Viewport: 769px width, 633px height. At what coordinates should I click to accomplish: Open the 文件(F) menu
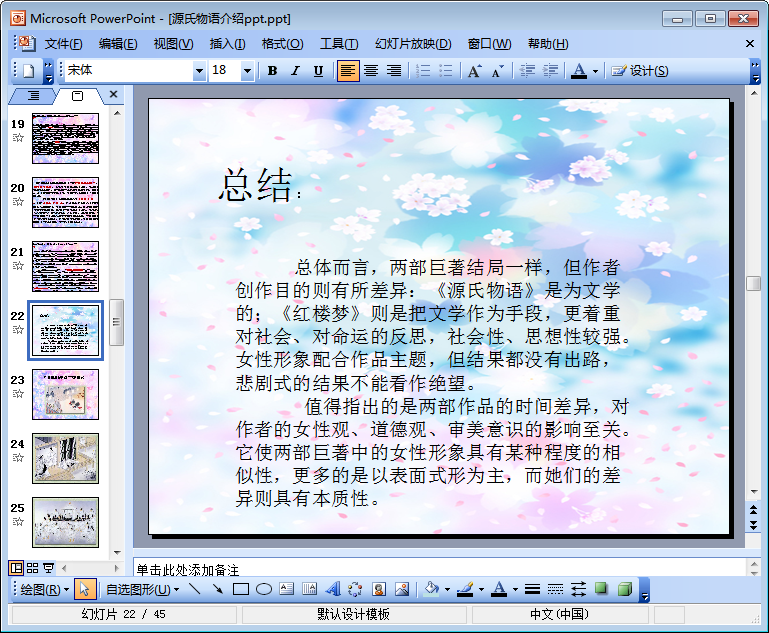coord(63,44)
